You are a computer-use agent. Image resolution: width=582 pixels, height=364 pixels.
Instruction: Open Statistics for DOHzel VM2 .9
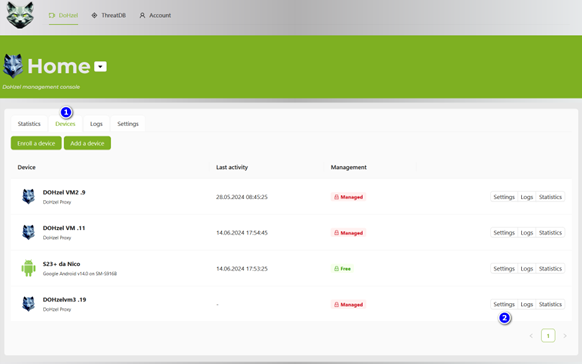pos(550,197)
